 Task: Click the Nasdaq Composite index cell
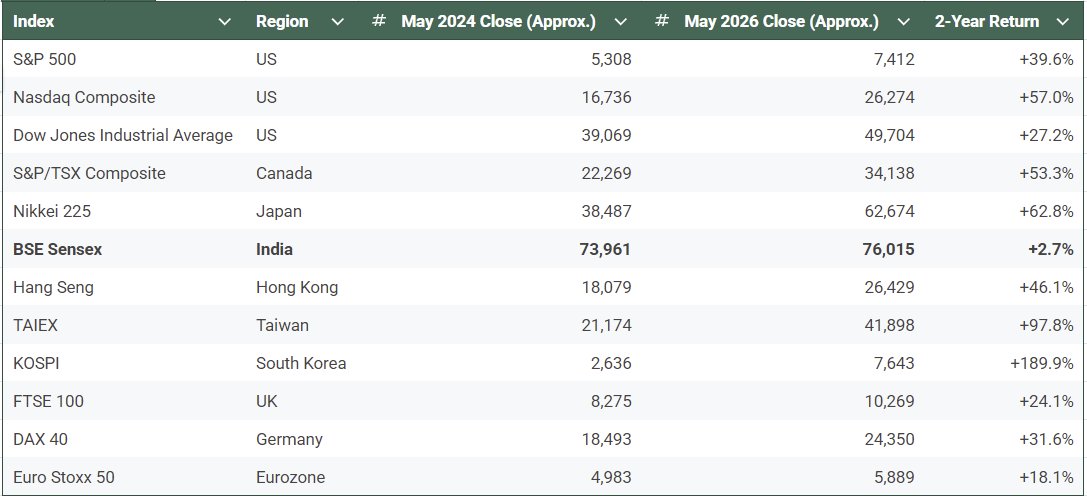pyautogui.click(x=84, y=97)
